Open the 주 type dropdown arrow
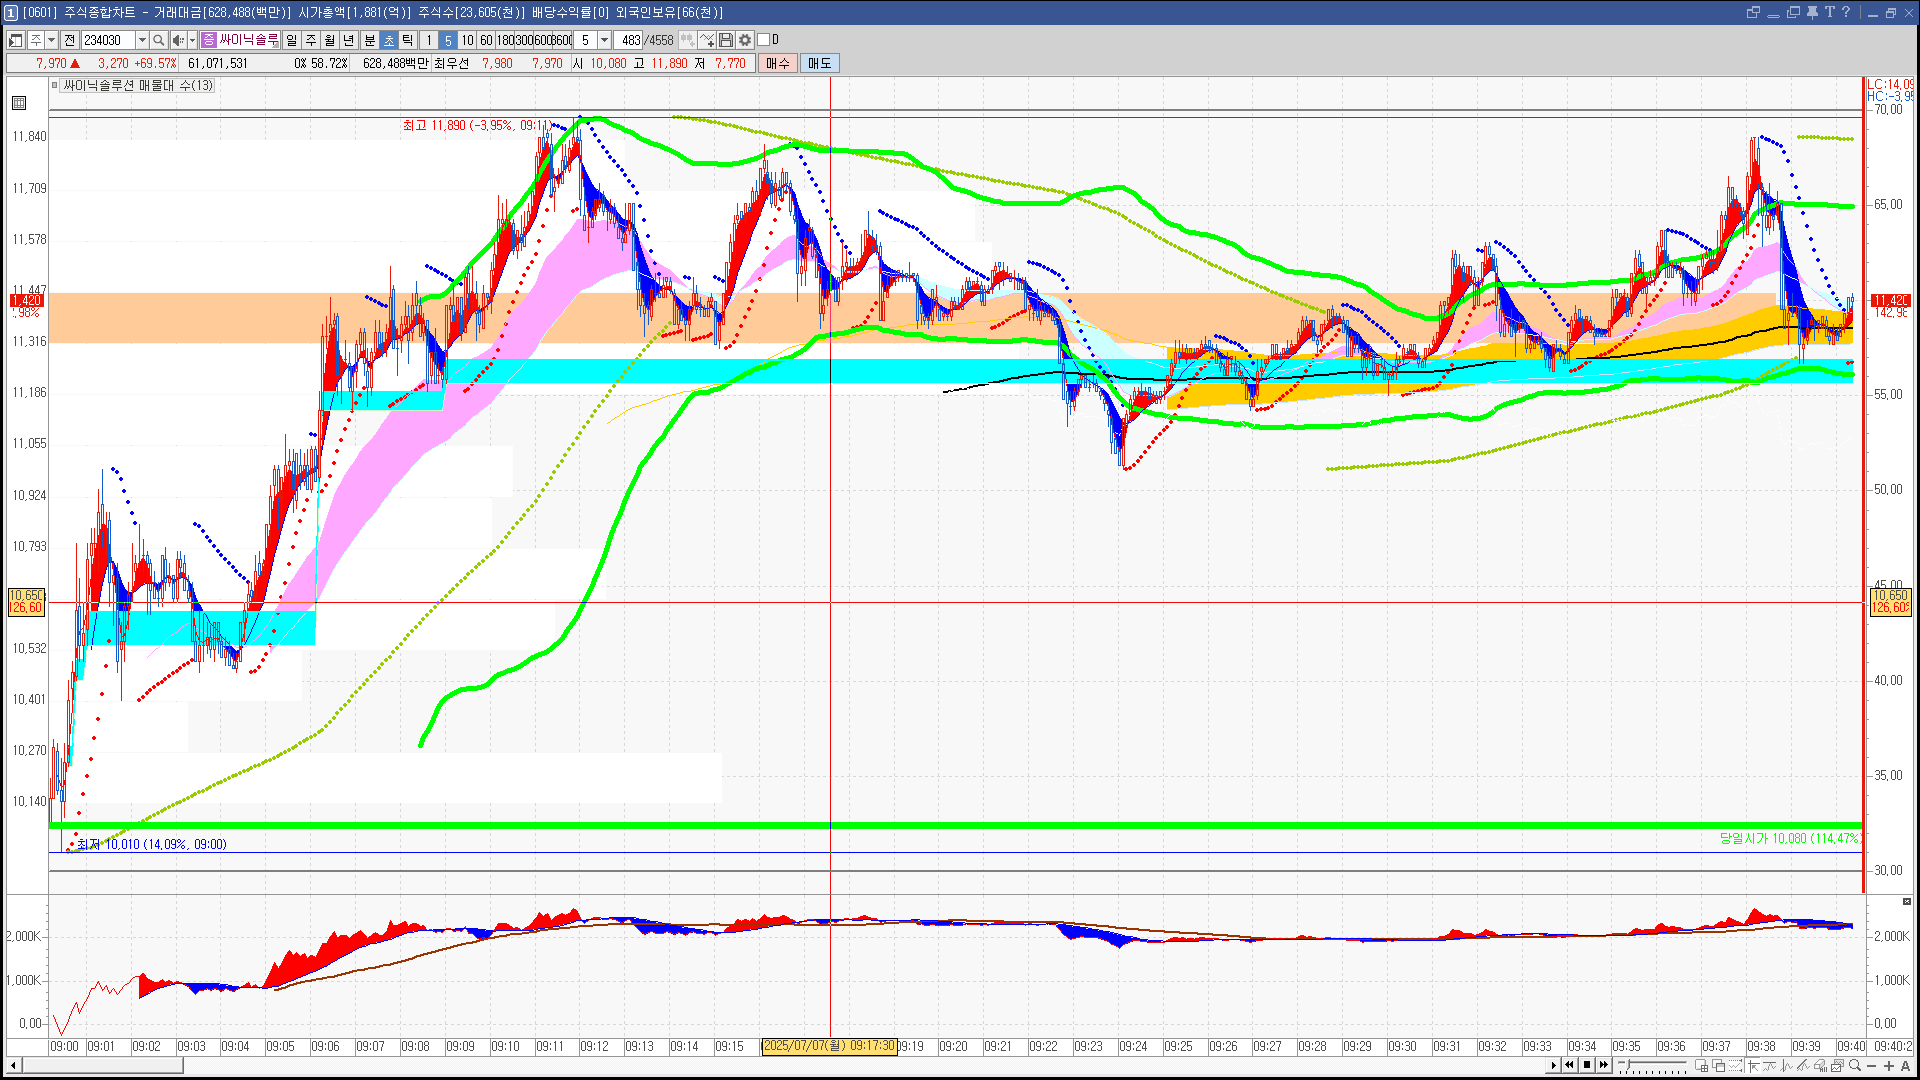 [51, 40]
